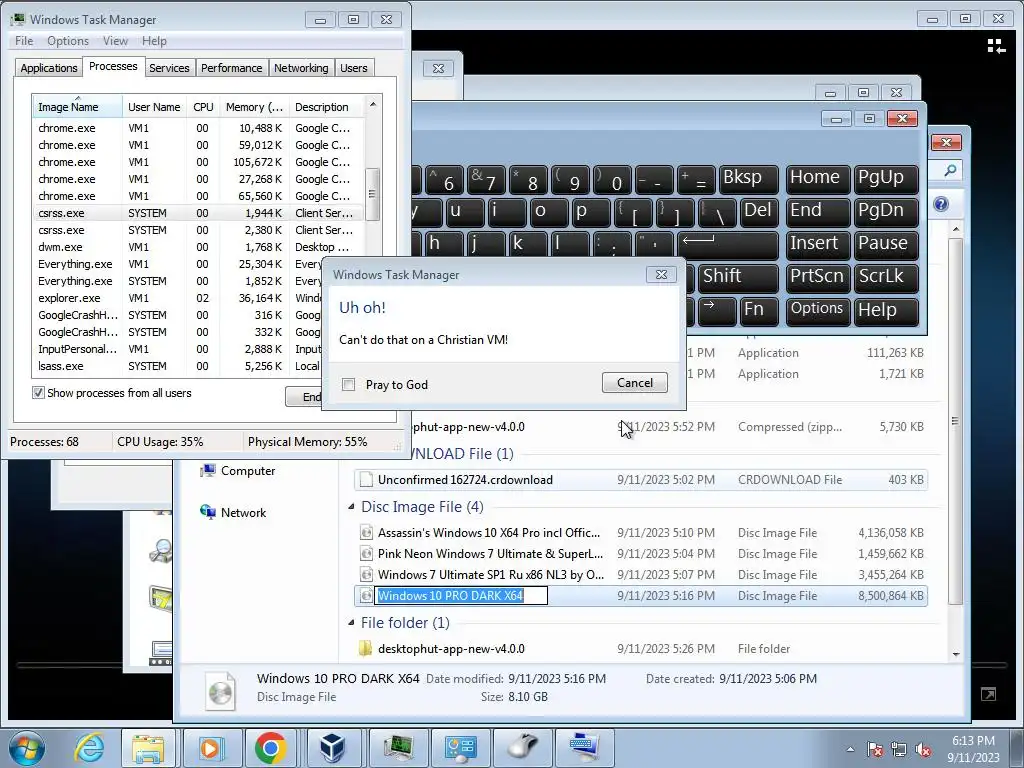Show hidden tray icons arrow
1024x768 pixels.
[850, 749]
